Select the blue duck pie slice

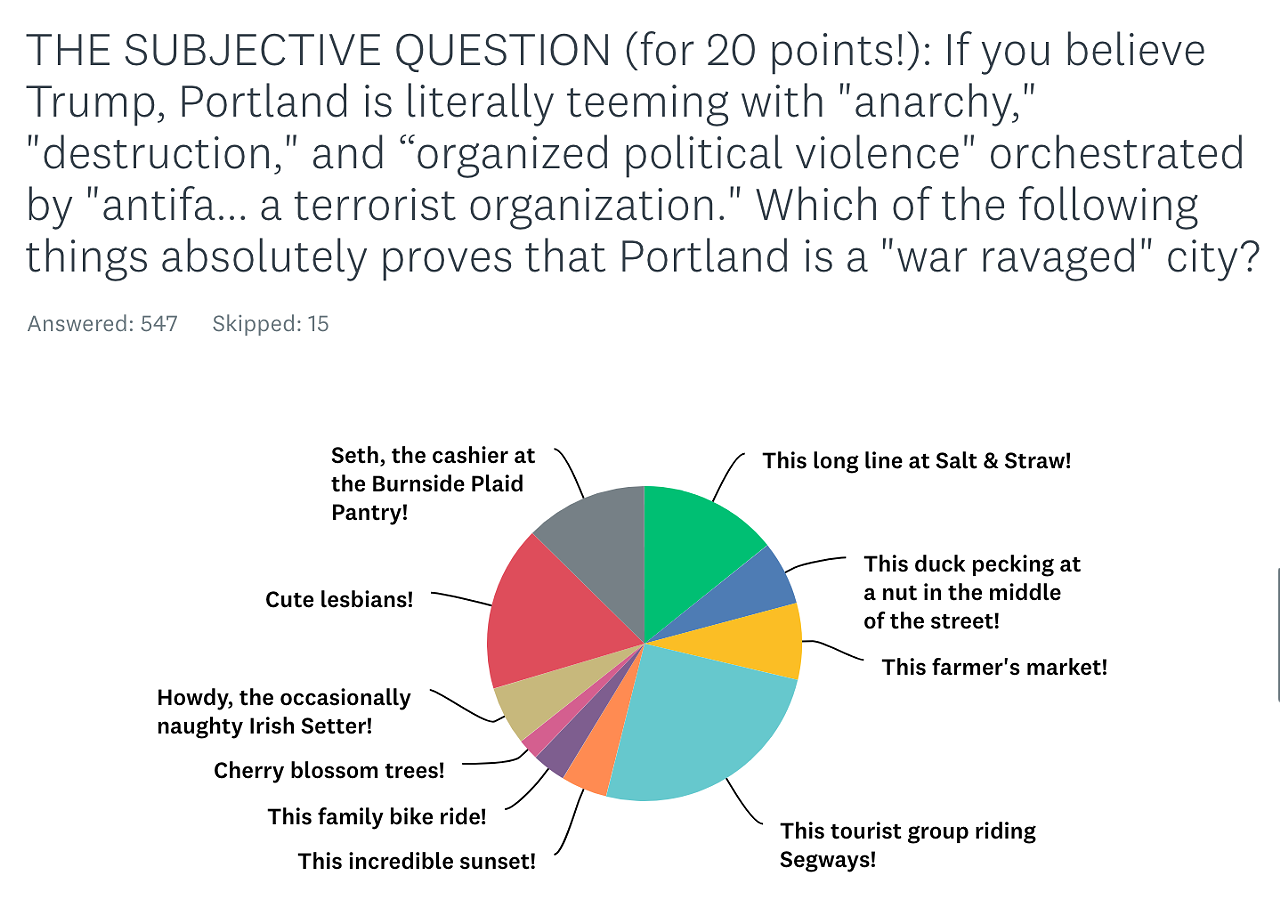pos(761,591)
